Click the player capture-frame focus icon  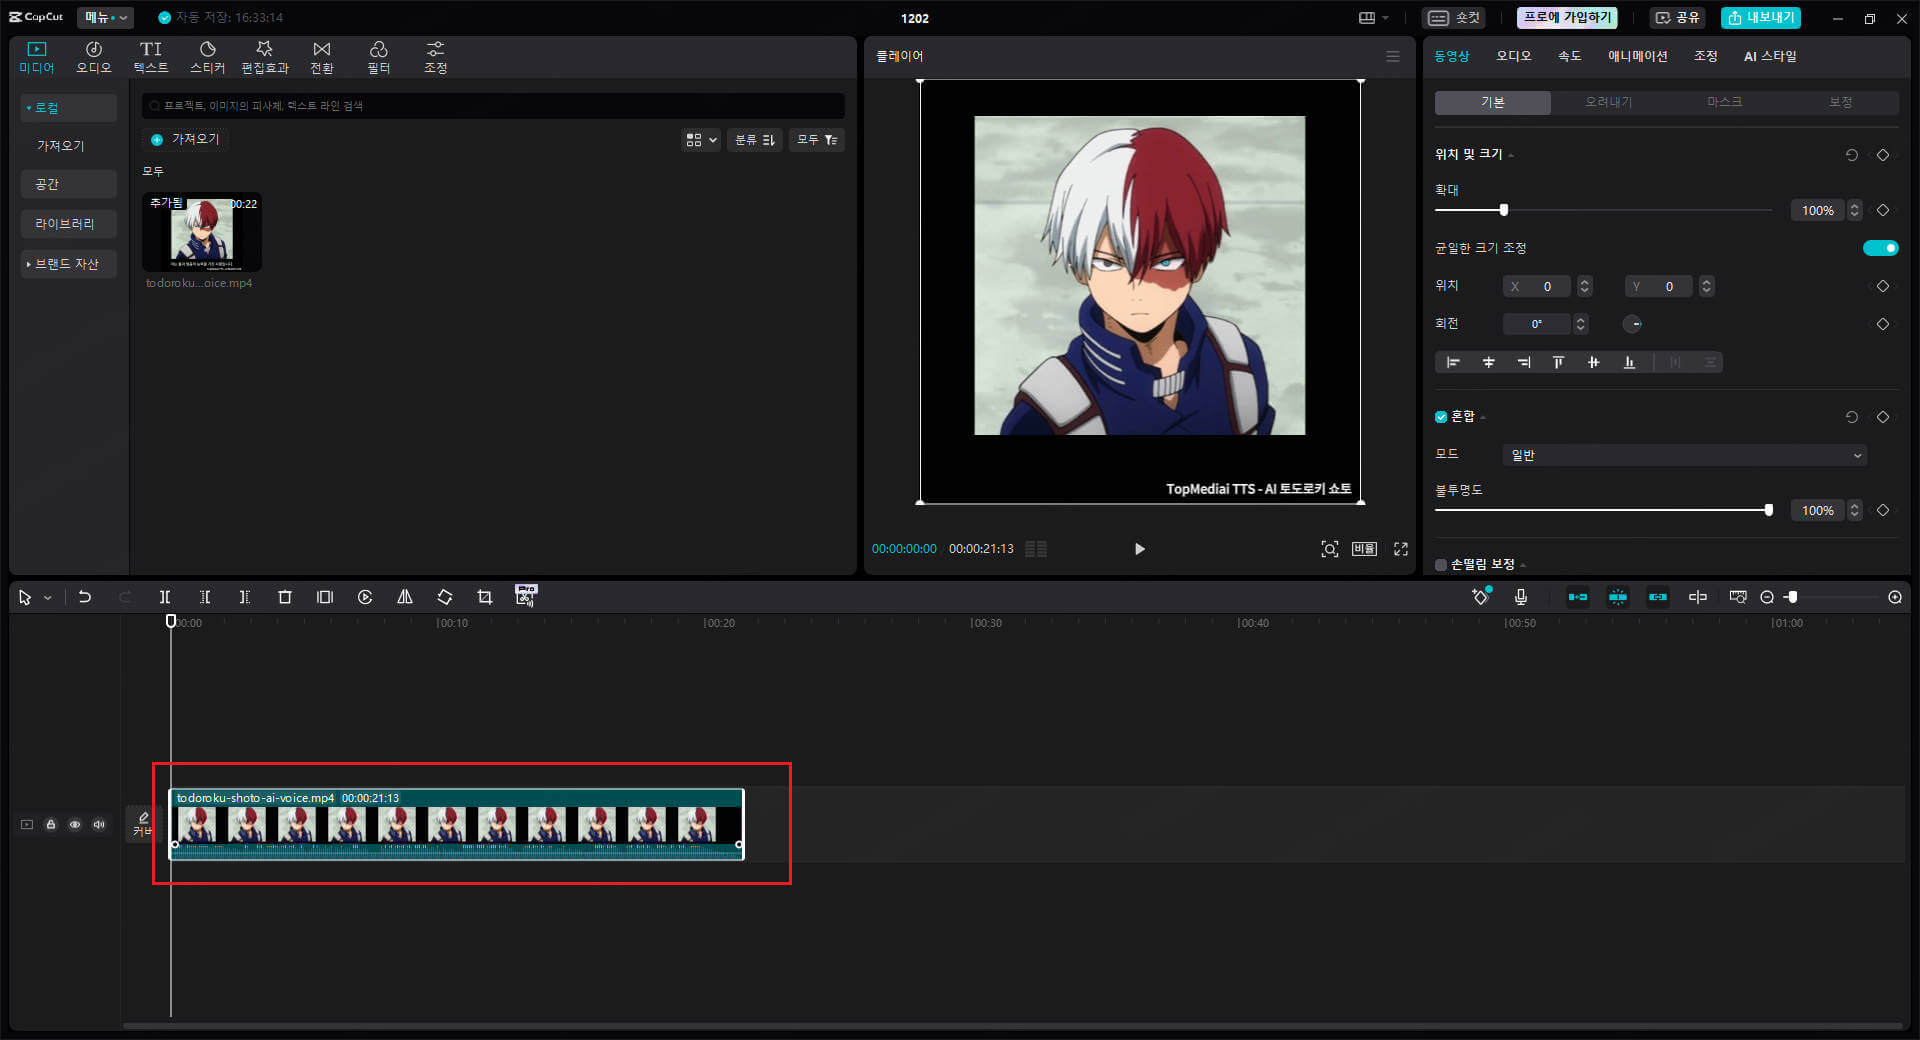(1330, 549)
